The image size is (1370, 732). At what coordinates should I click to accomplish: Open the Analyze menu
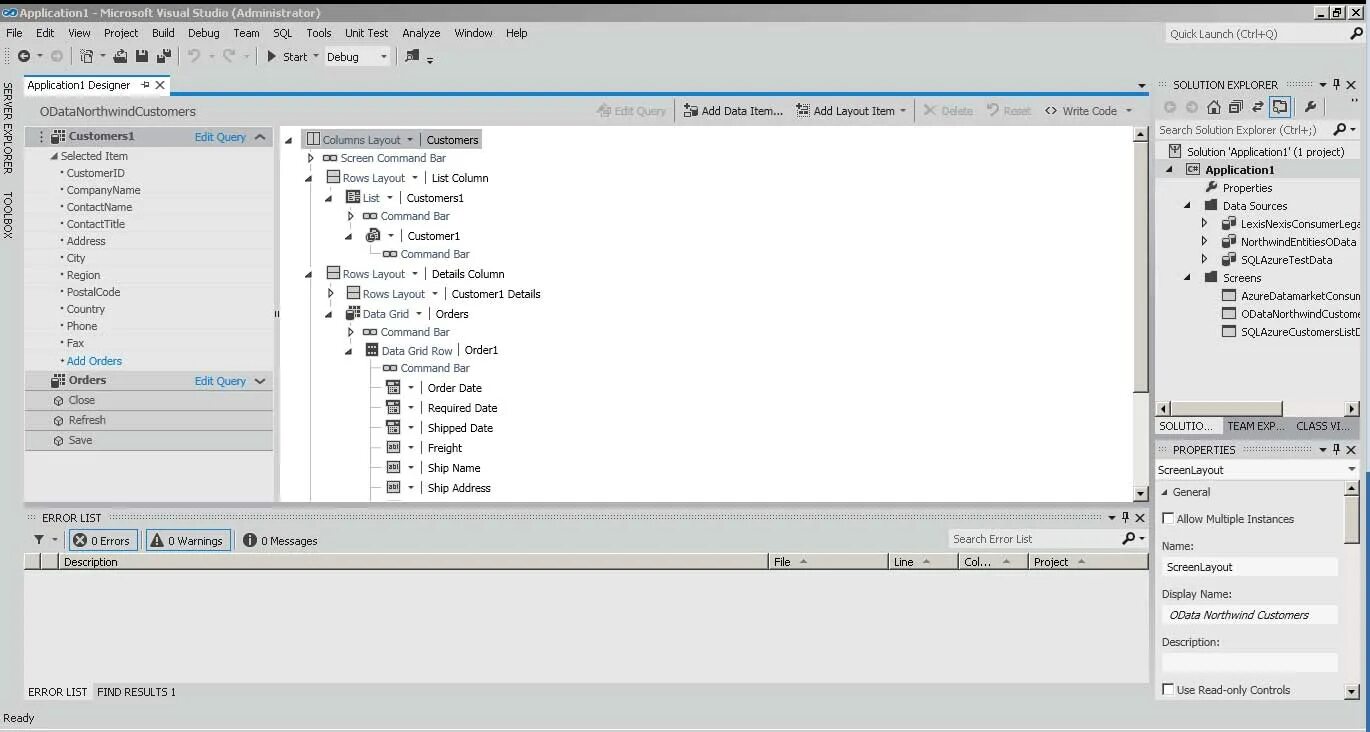pyautogui.click(x=421, y=33)
